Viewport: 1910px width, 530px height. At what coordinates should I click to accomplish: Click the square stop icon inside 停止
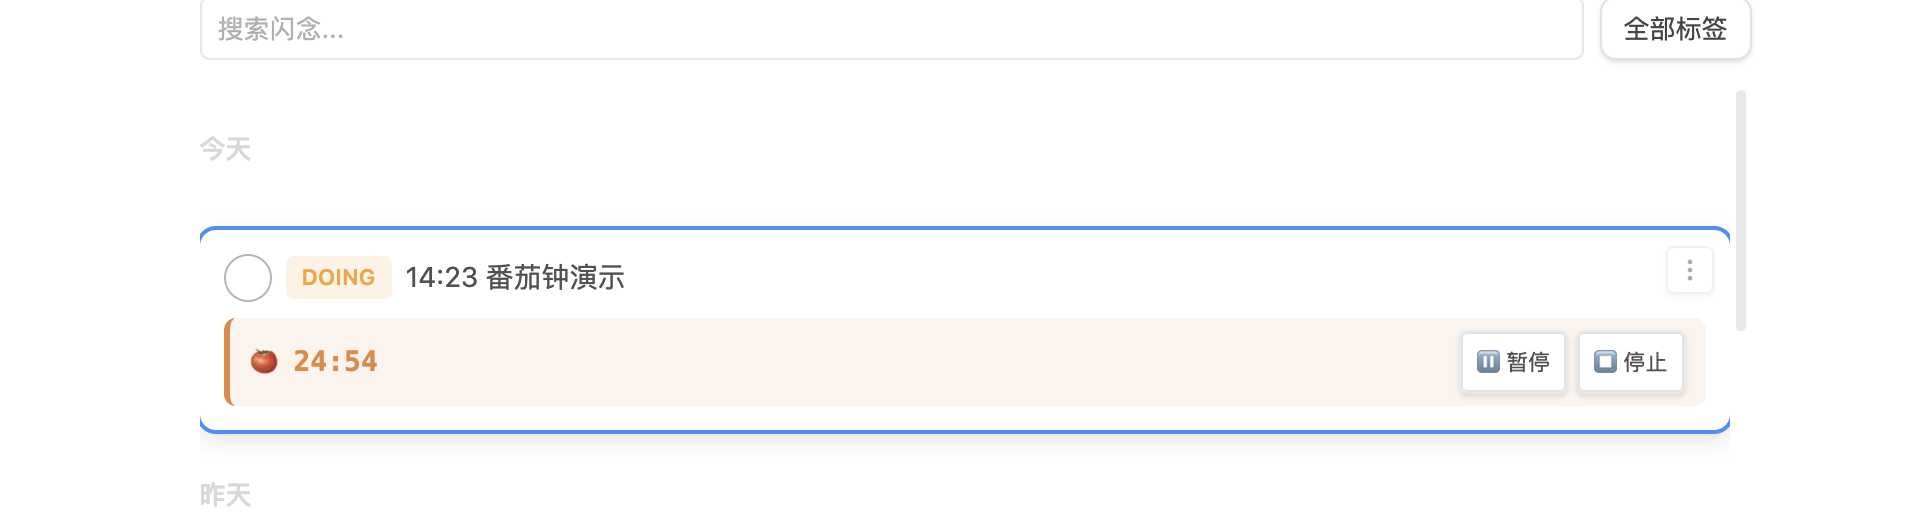coord(1605,362)
